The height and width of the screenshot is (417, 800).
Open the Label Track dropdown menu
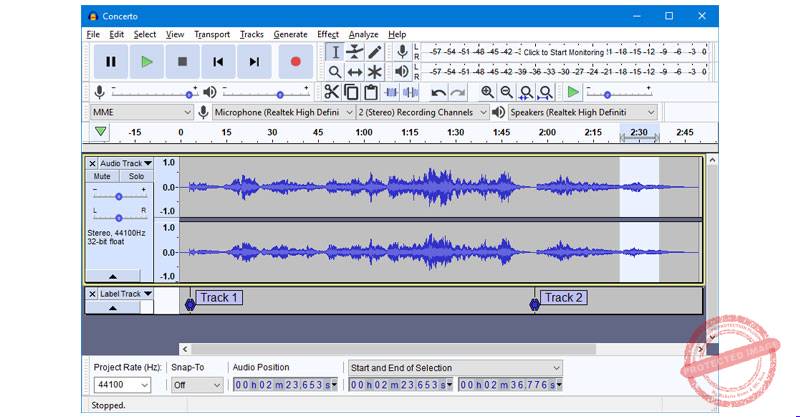(x=126, y=294)
